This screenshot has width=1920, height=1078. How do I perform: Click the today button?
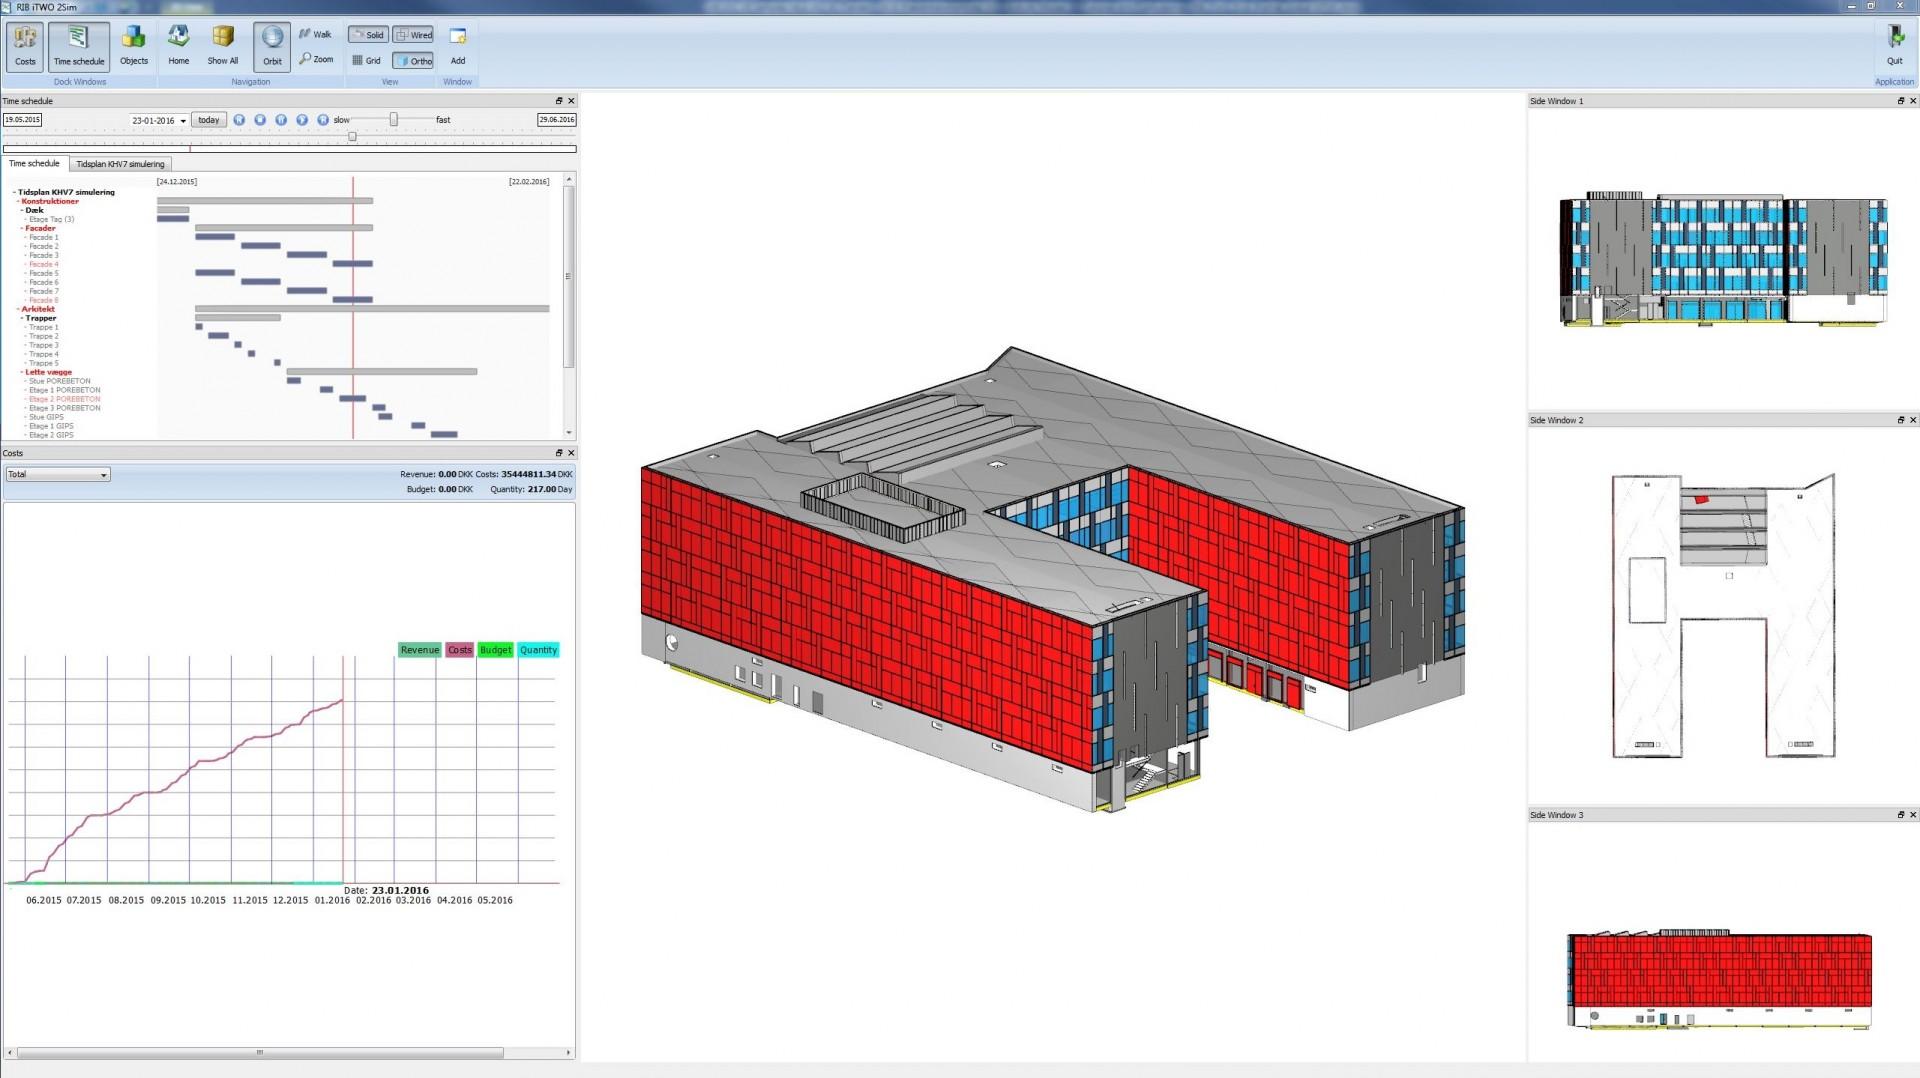click(x=208, y=120)
